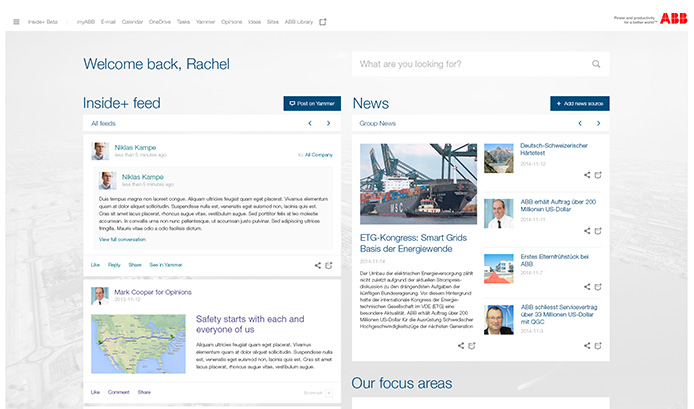Bookmark the ETG-Kongress article icon
Screen dimensions: 694x409
pos(472,346)
